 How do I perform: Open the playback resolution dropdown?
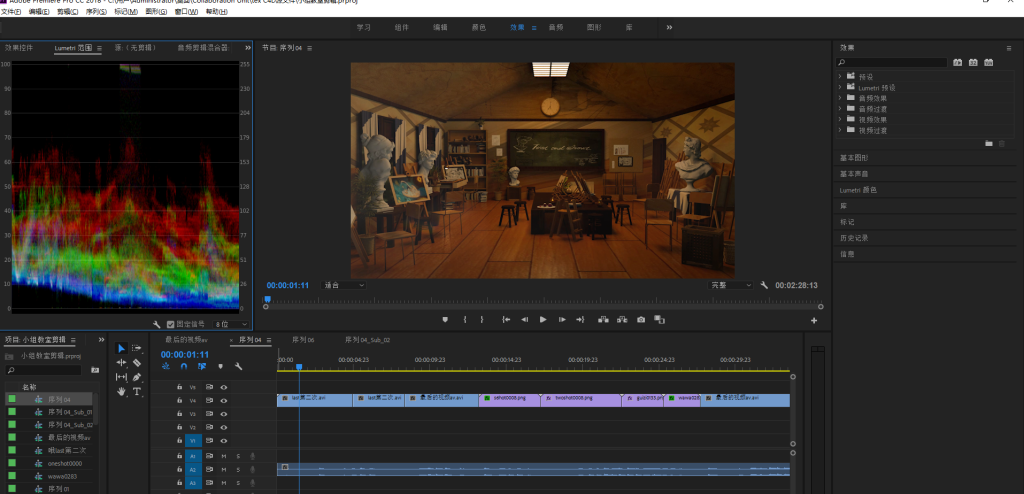[730, 286]
